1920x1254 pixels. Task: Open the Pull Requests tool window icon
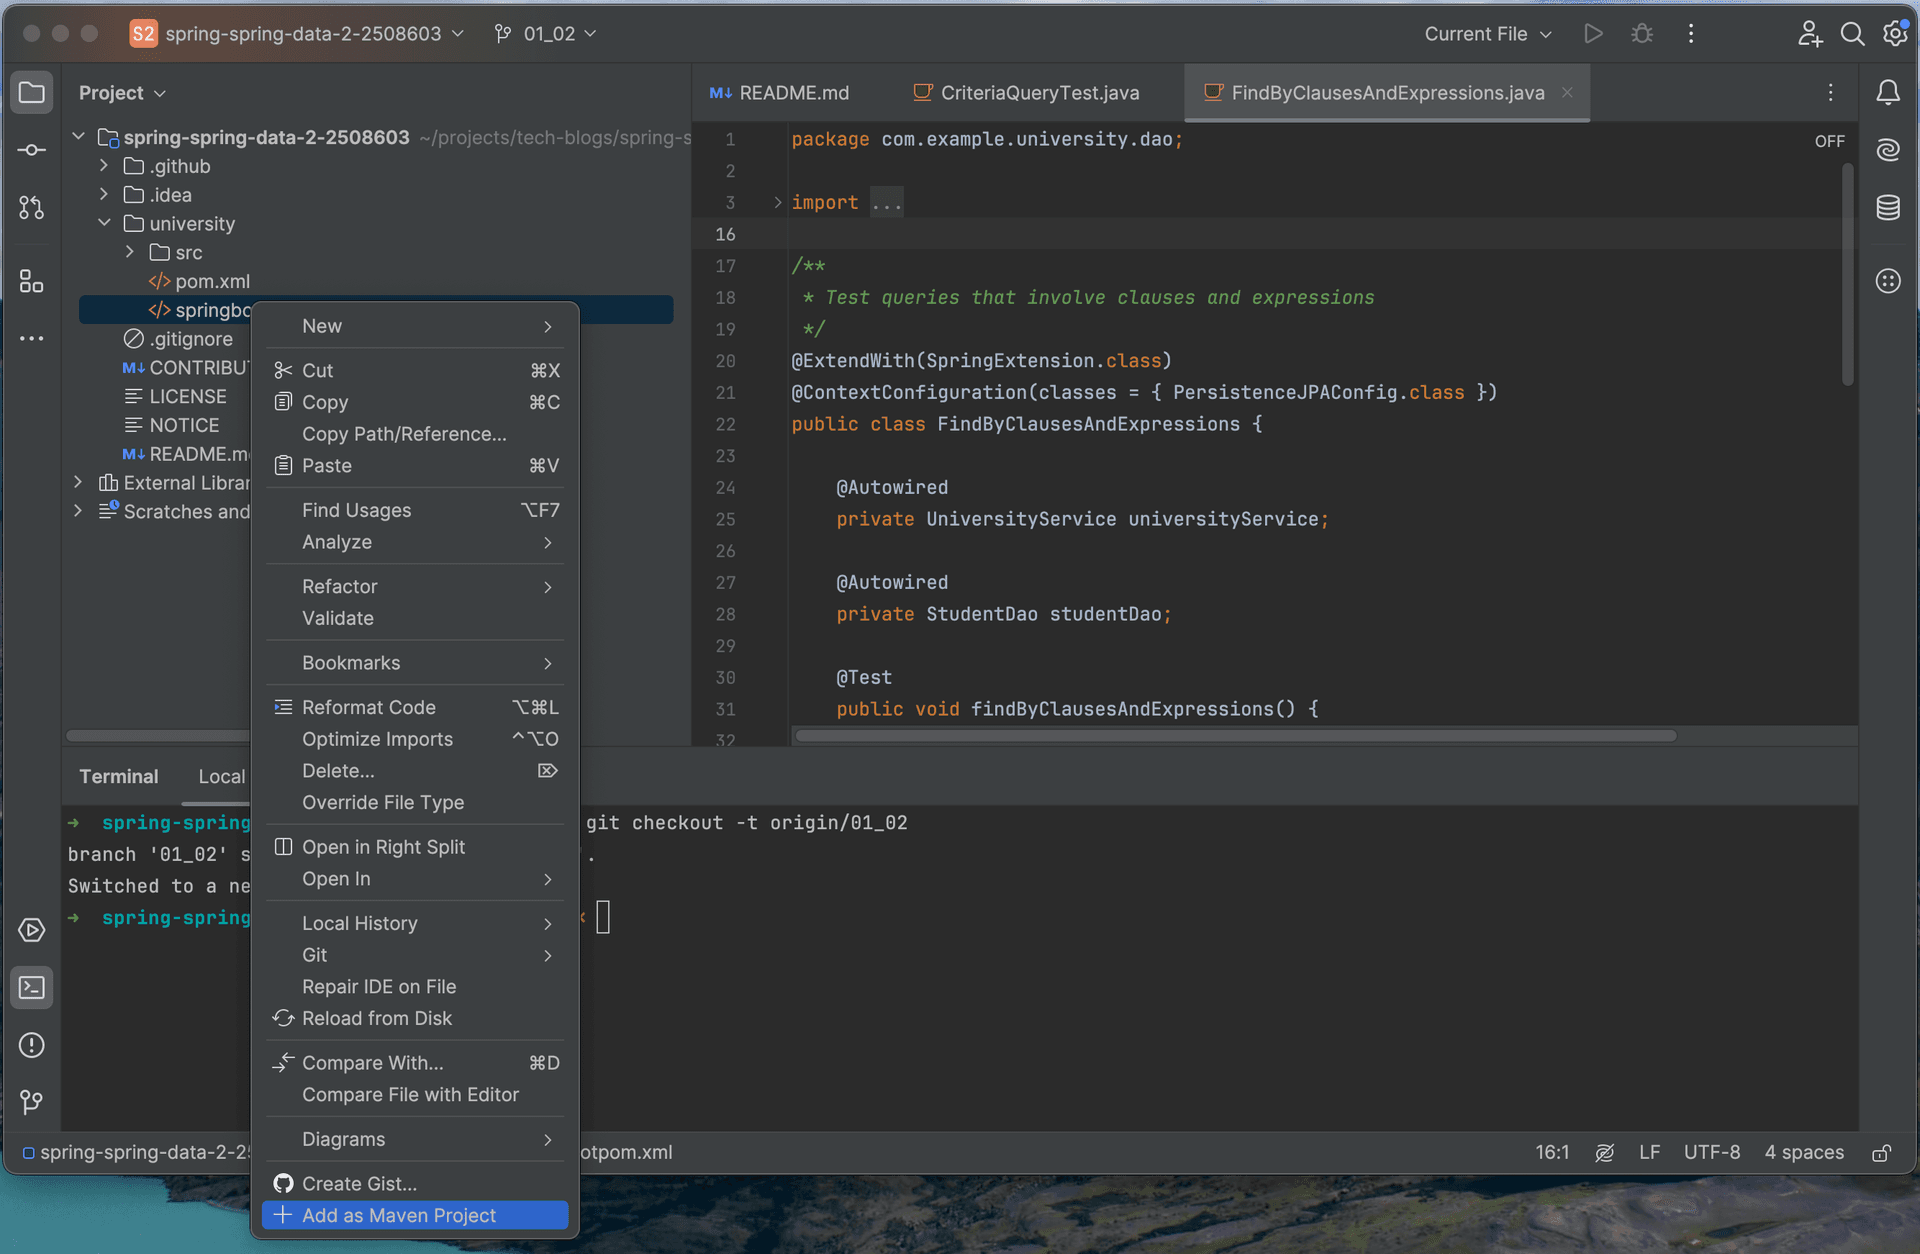32,207
